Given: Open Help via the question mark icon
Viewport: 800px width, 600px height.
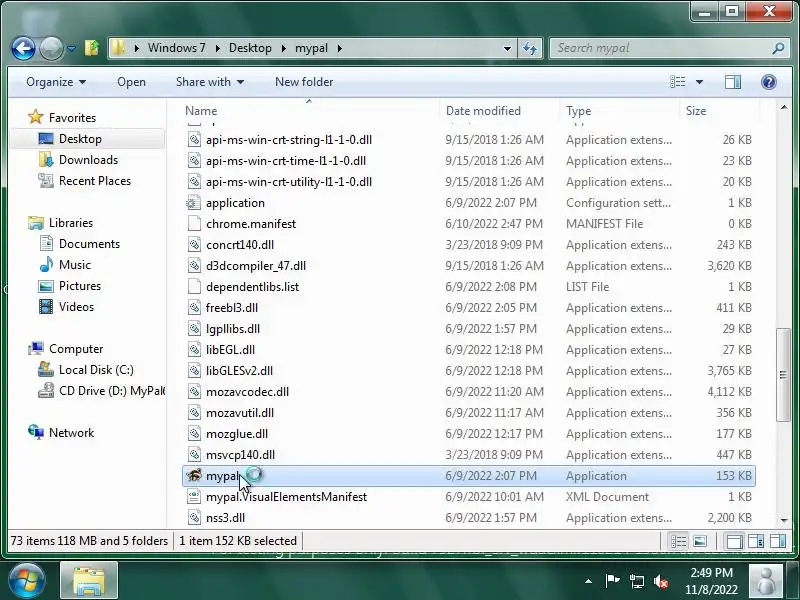Looking at the screenshot, I should pos(768,82).
